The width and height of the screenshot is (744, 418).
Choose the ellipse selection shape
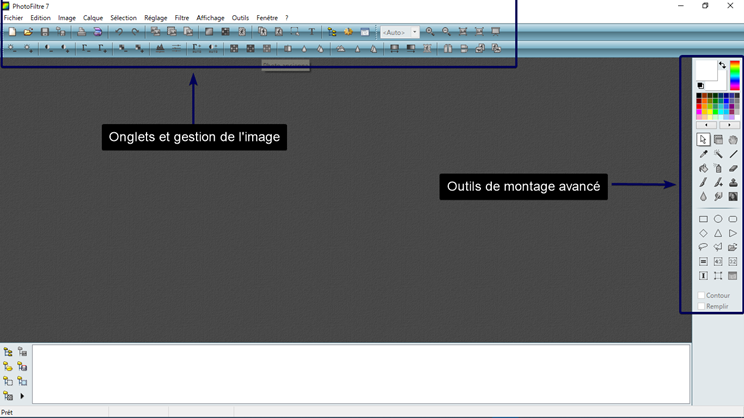[x=718, y=219]
